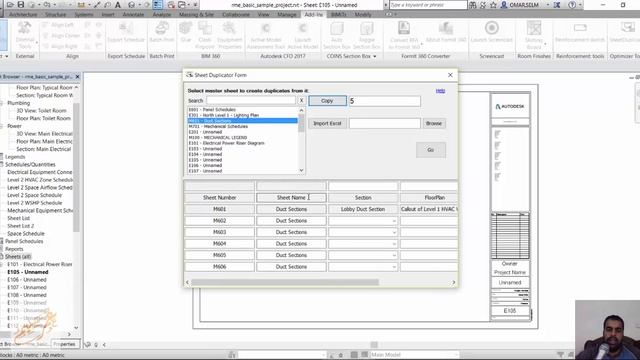The height and width of the screenshot is (360, 640).
Task: Click the Excel file path input field
Action: coord(384,123)
